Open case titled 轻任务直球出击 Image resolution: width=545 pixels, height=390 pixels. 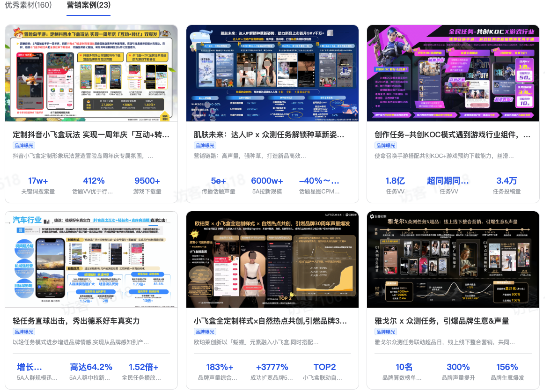76,321
